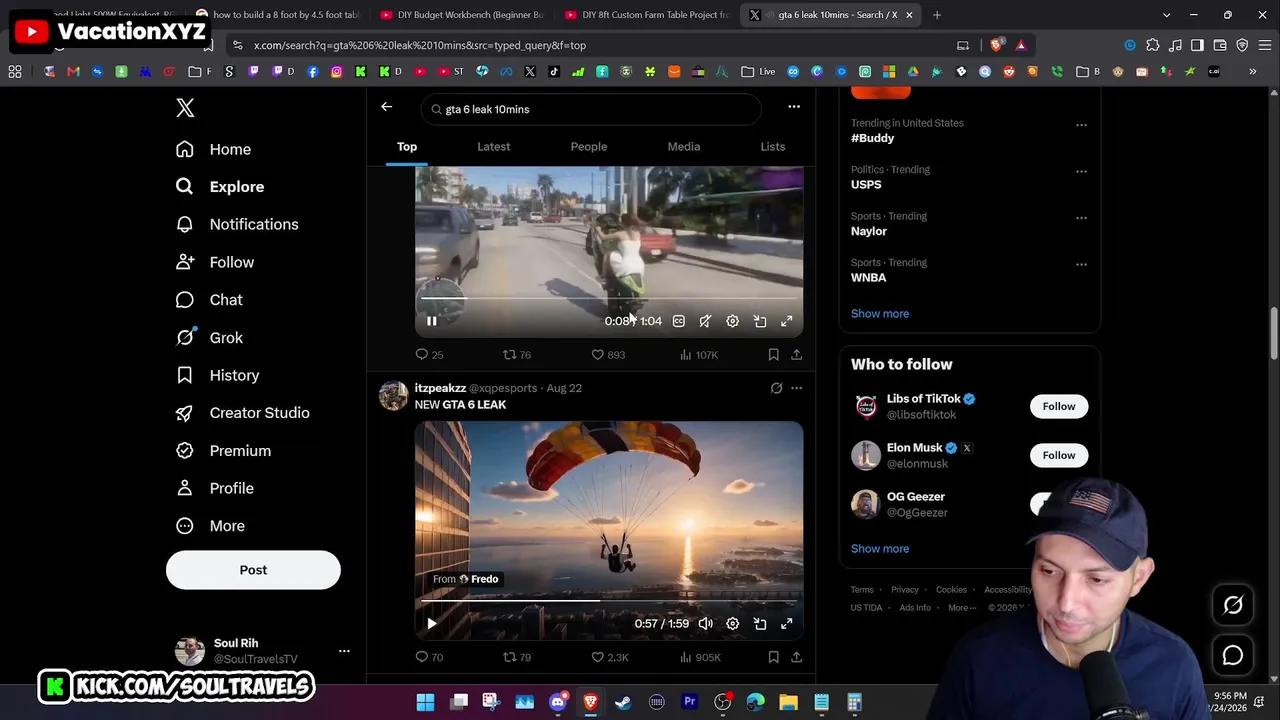The image size is (1280, 720).
Task: Open more options for #Buddy trend
Action: click(1081, 125)
